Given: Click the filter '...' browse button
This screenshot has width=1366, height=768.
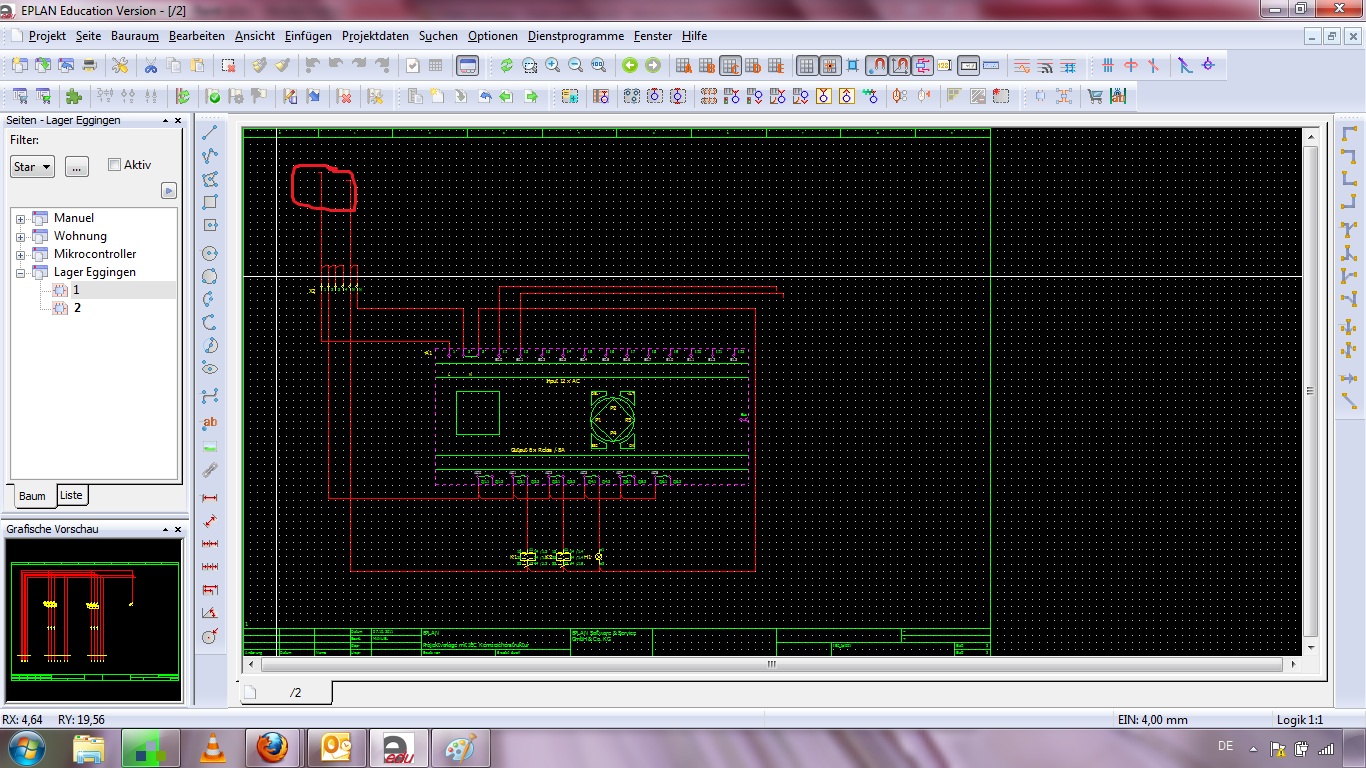Looking at the screenshot, I should point(77,167).
